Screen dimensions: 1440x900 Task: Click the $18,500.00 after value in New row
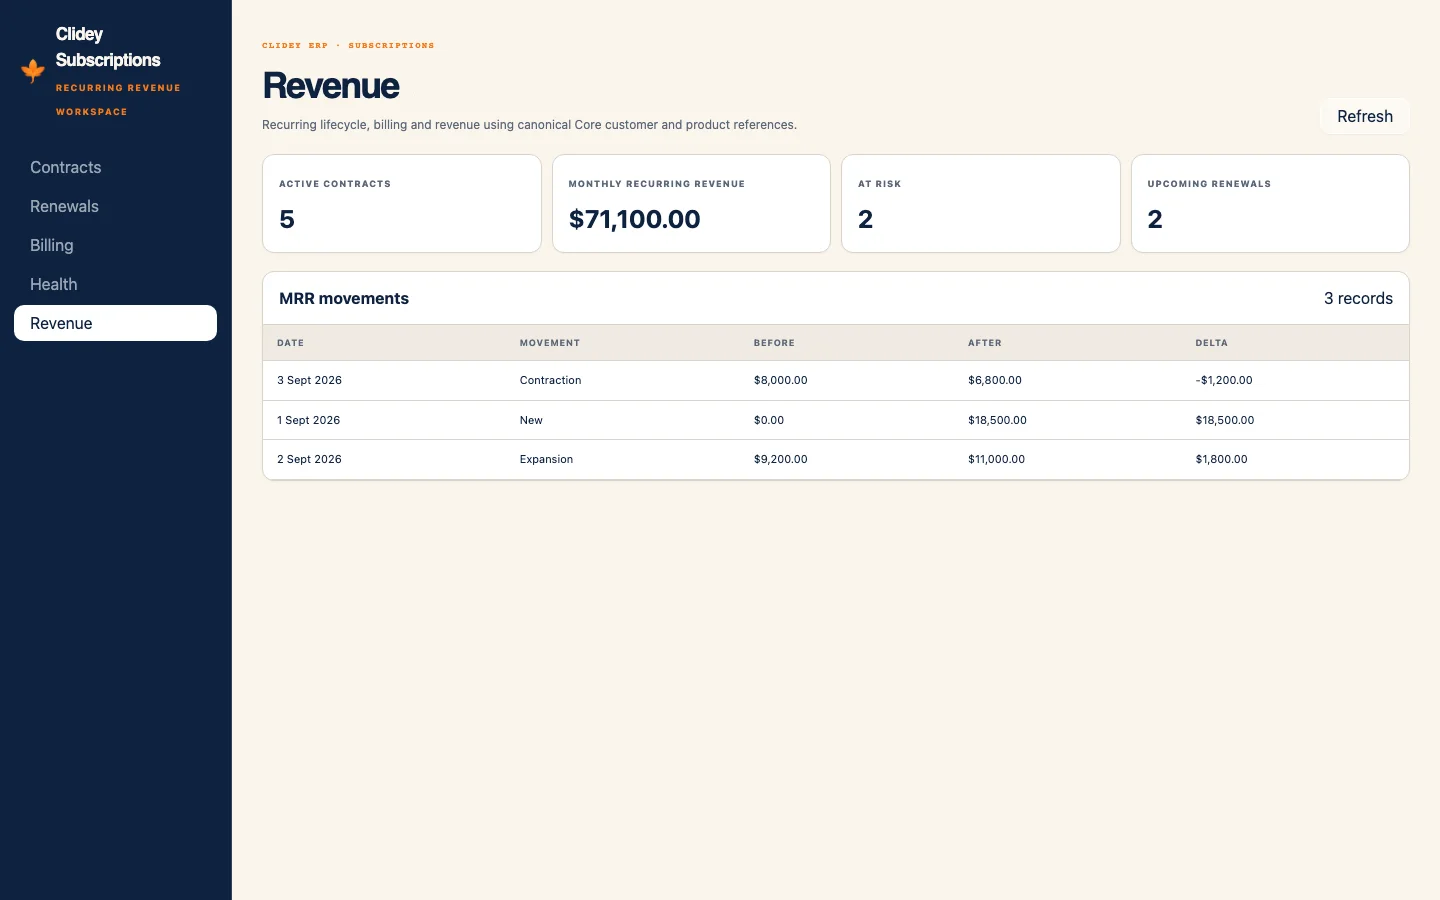tap(997, 420)
